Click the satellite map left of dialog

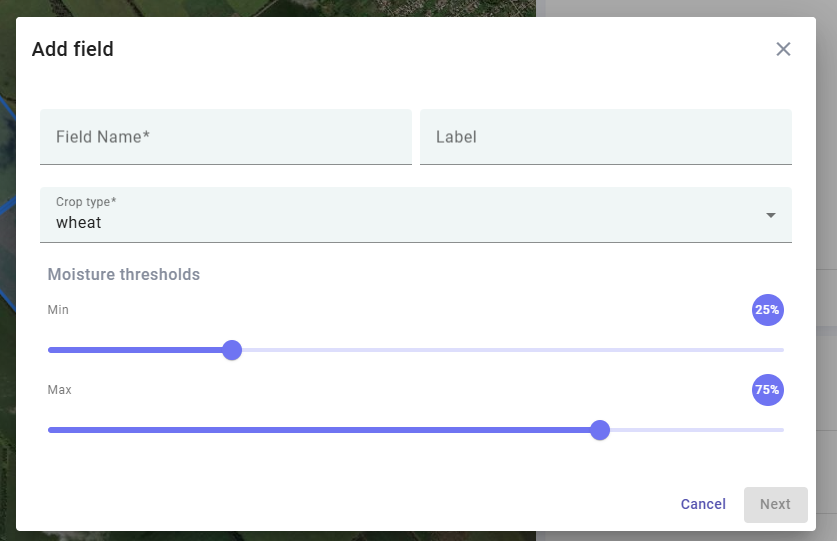click(7, 300)
